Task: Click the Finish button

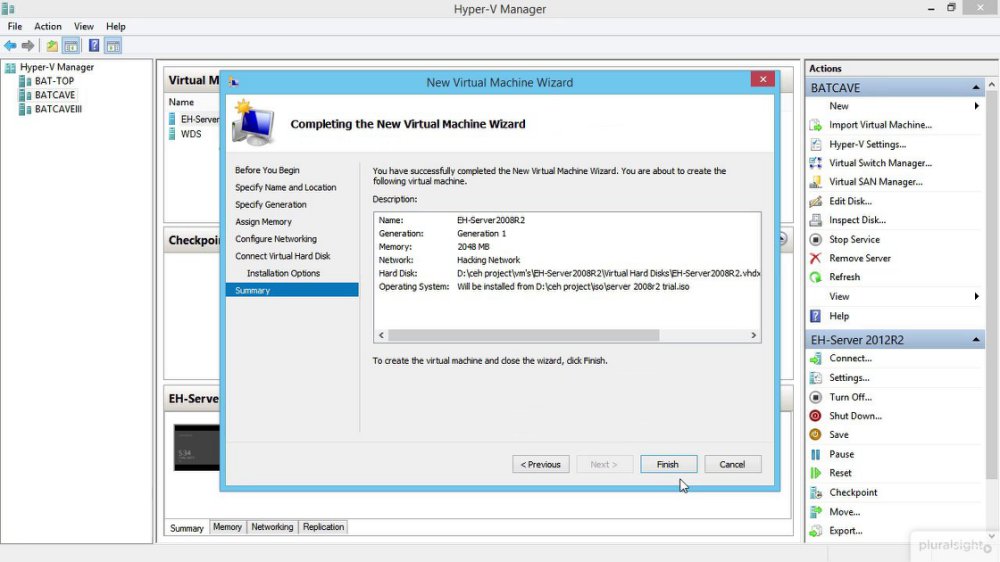Action: click(x=668, y=464)
